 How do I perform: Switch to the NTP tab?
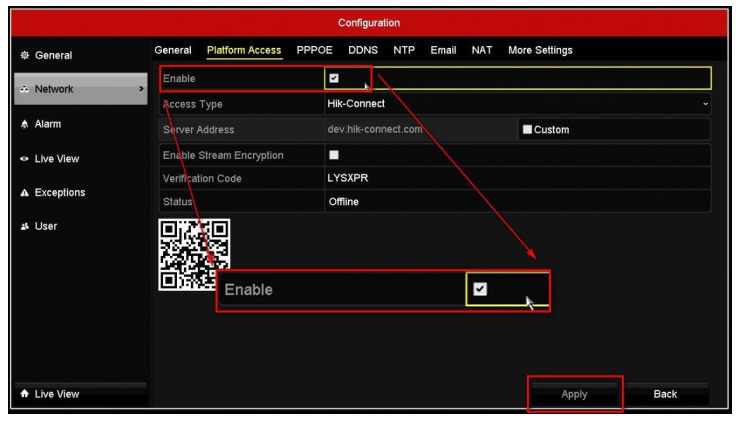(404, 50)
